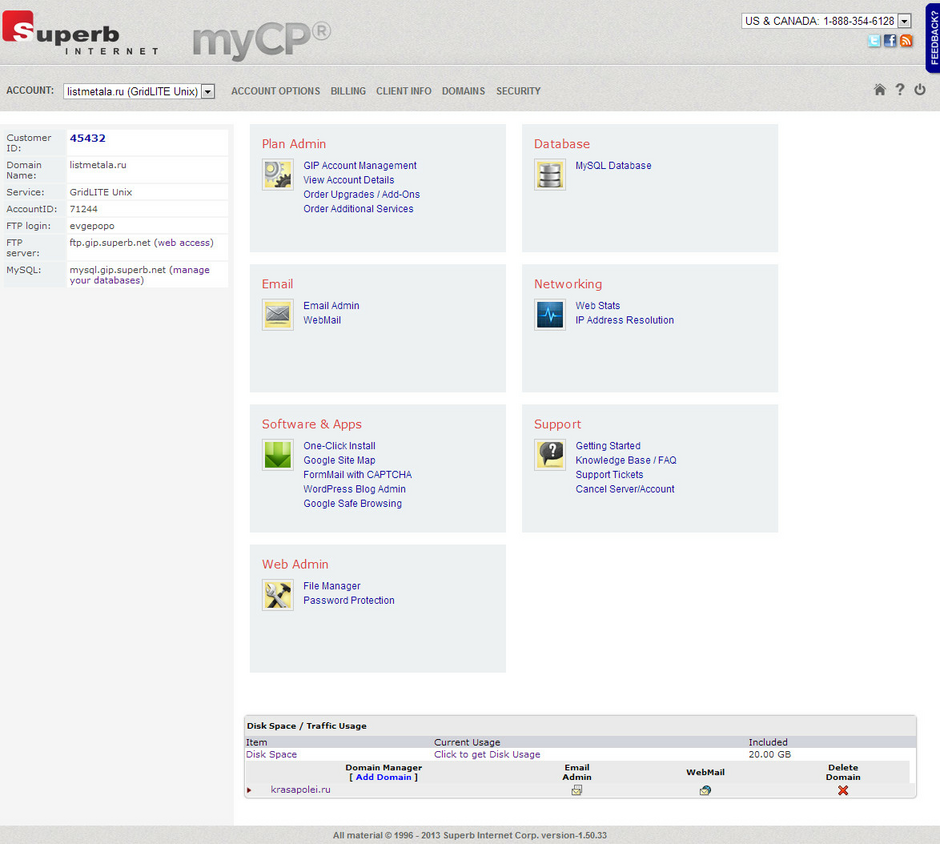The image size is (940, 844).
Task: Open File Manager link
Action: click(332, 586)
